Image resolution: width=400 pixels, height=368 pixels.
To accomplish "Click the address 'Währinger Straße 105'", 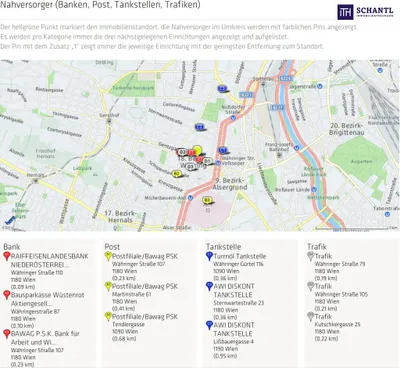I will coord(341,294).
